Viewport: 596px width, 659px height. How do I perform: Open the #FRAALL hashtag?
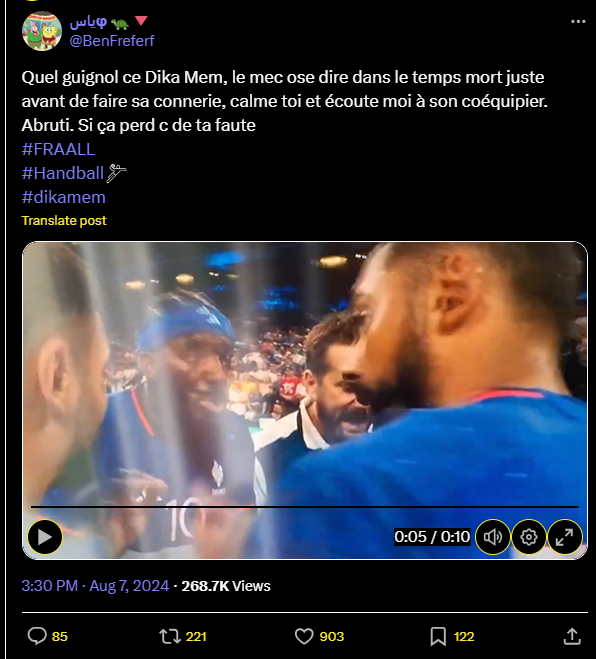coord(58,149)
